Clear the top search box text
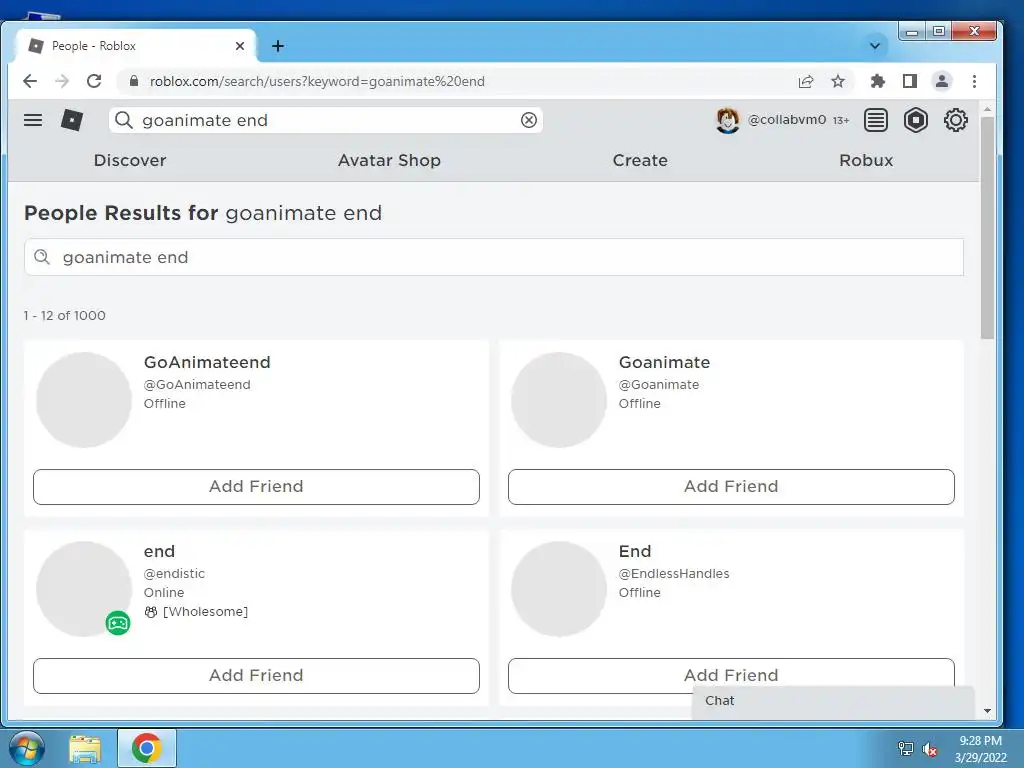This screenshot has width=1024, height=768. pos(529,120)
